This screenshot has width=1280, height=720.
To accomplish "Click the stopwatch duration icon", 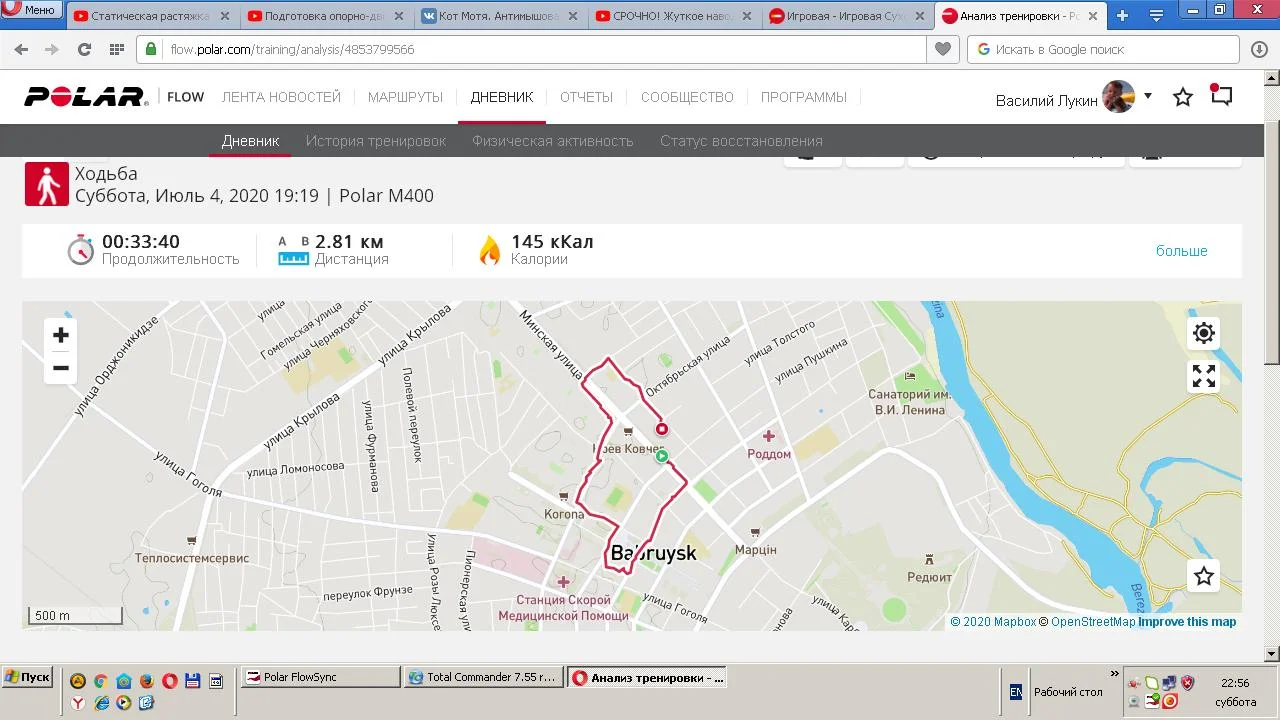I will point(81,249).
